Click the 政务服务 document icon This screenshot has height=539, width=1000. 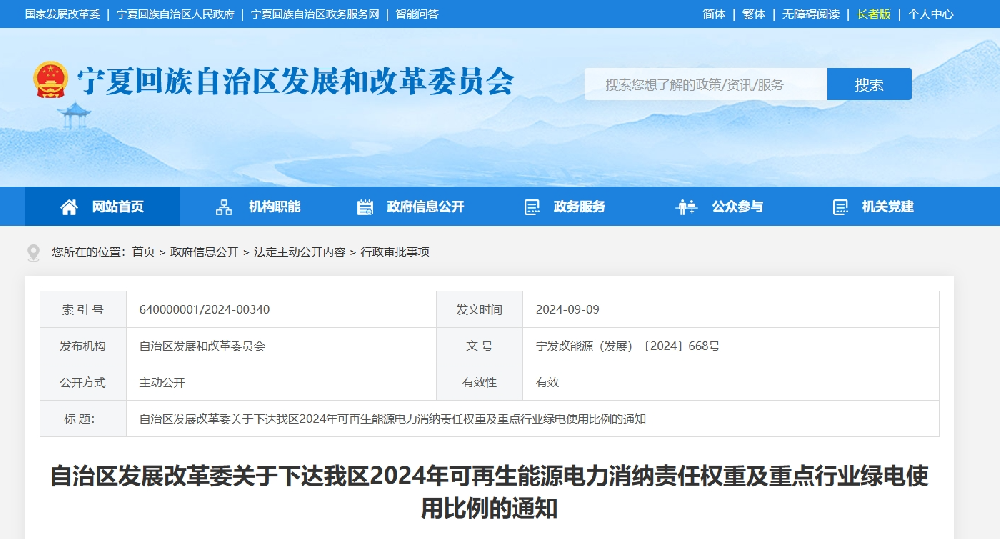pos(532,207)
